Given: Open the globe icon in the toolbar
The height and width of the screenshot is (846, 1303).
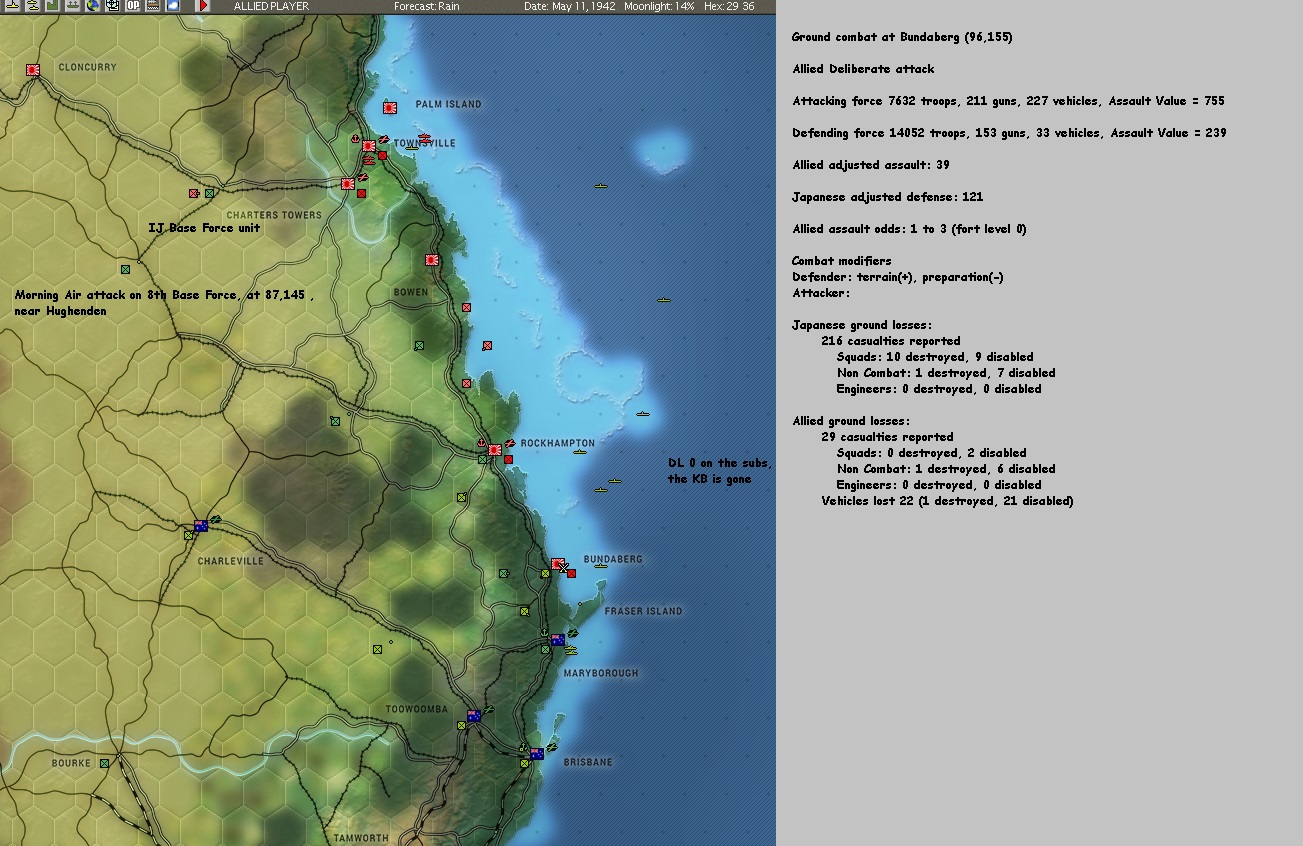Looking at the screenshot, I should [x=93, y=6].
